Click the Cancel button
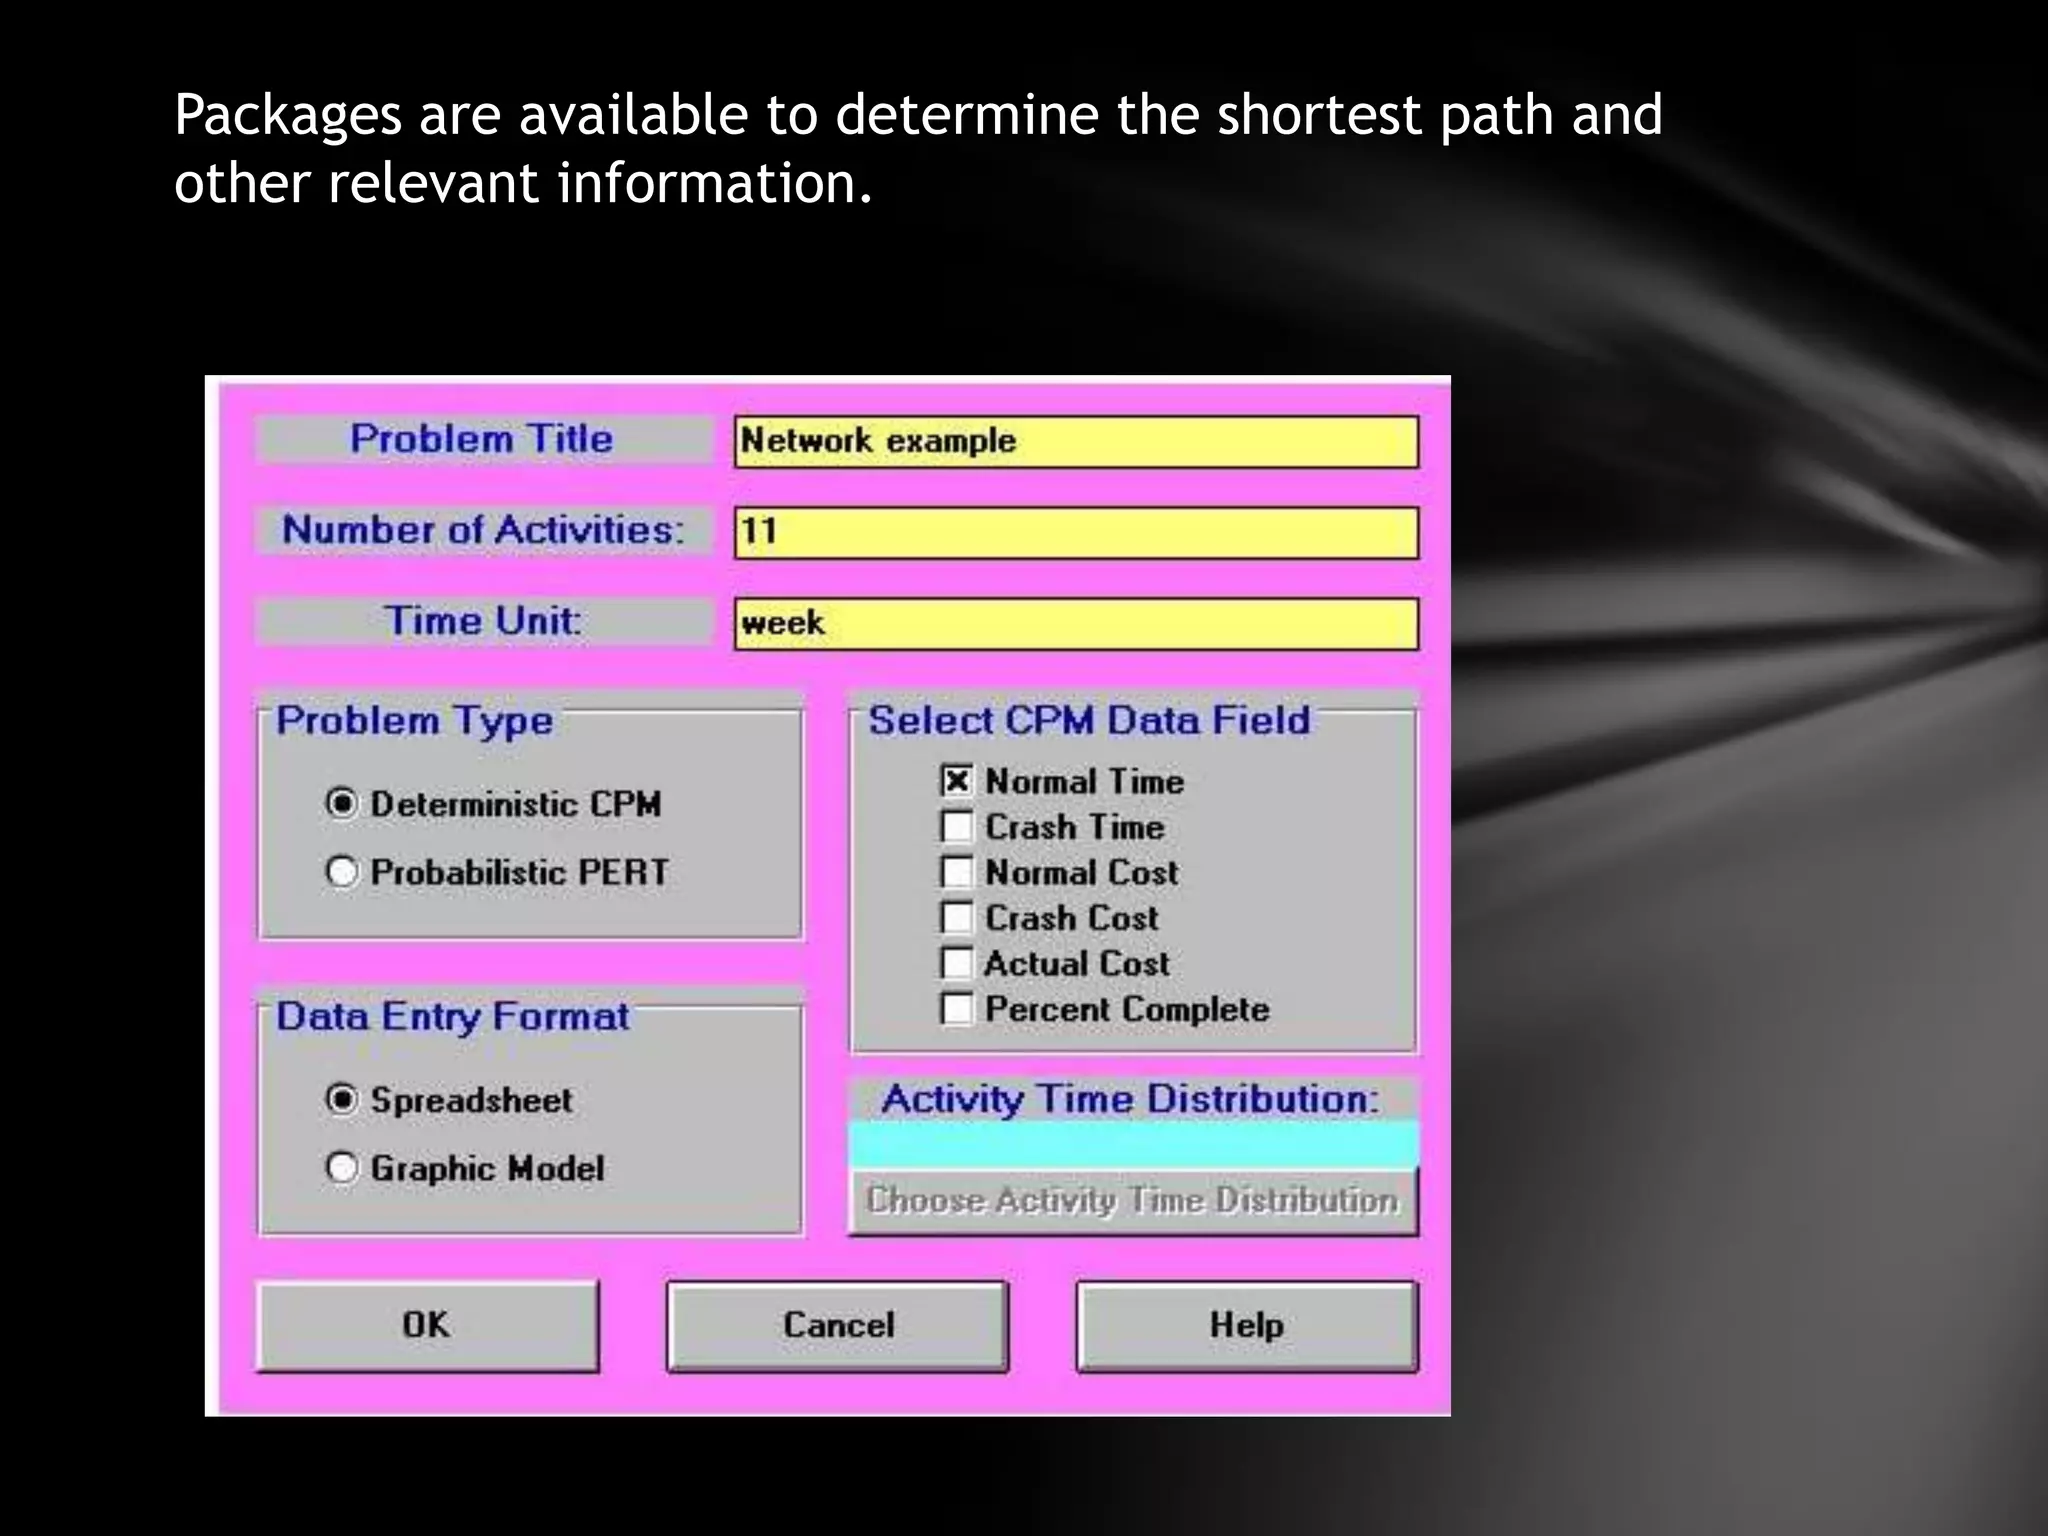Viewport: 2048px width, 1536px height. (x=838, y=1325)
